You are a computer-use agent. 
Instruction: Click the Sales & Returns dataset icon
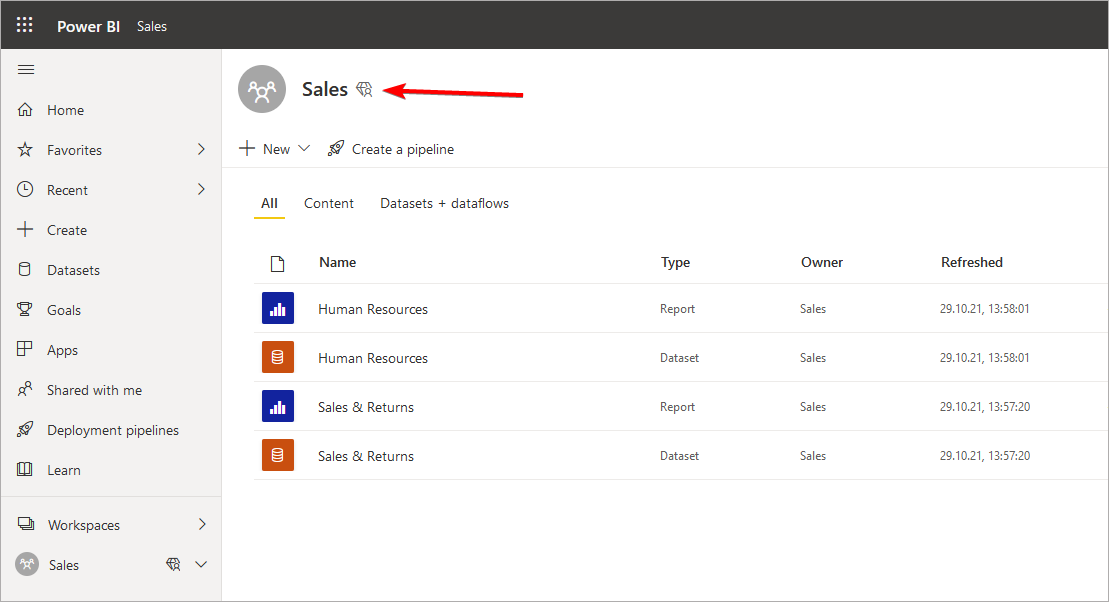coord(278,456)
